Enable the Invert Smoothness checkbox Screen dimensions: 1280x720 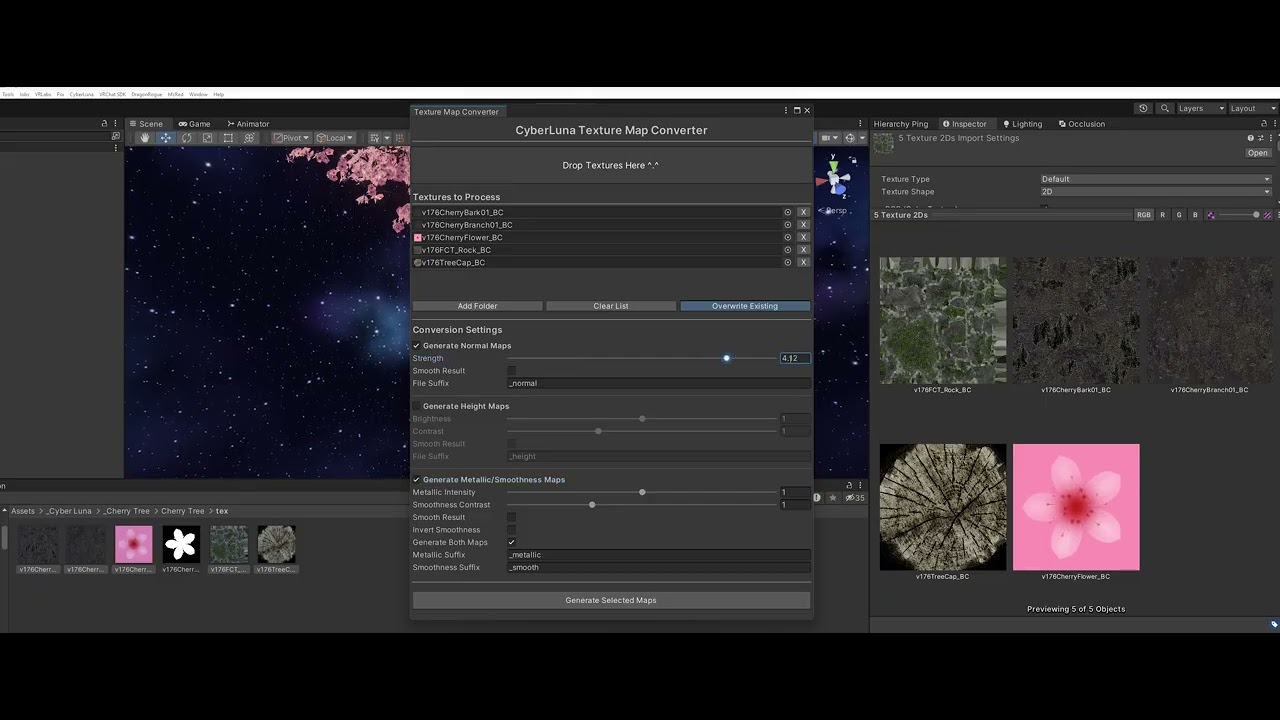[x=512, y=530]
